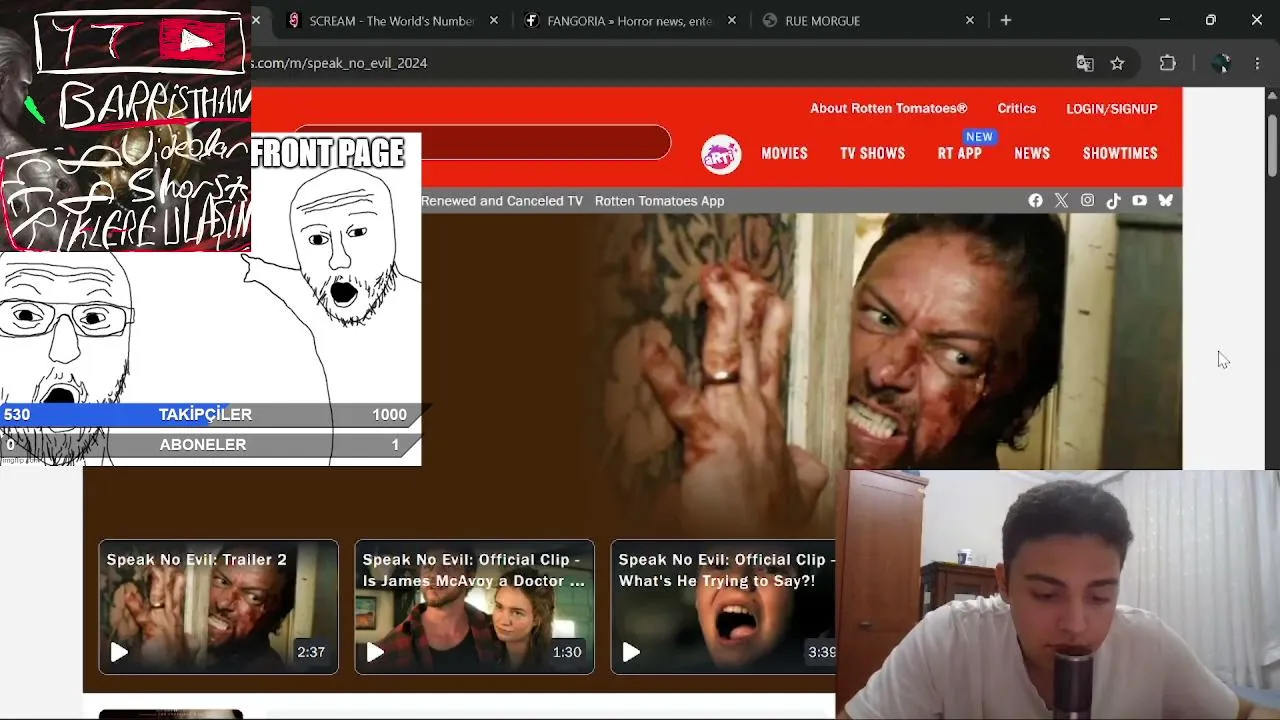Open the About Rotten Tomatoes link
The height and width of the screenshot is (720, 1280).
889,109
